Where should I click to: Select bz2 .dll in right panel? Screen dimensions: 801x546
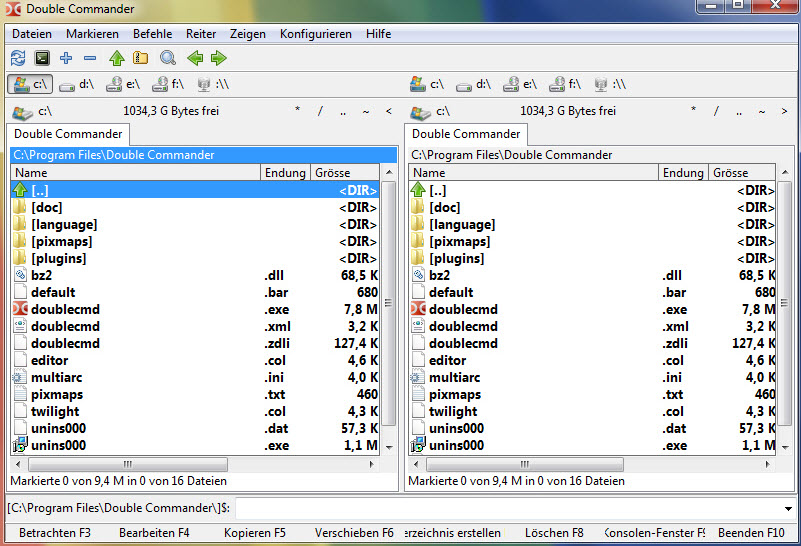pos(592,275)
